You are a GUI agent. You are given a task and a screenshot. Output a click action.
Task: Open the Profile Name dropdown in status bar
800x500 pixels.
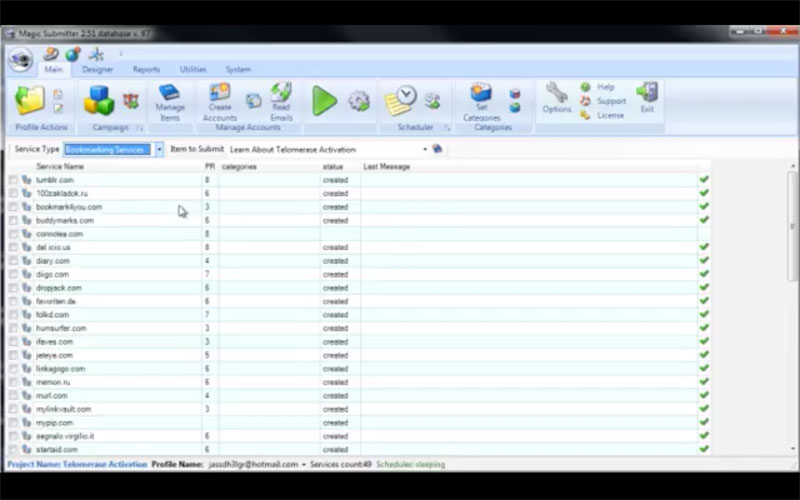pos(304,465)
